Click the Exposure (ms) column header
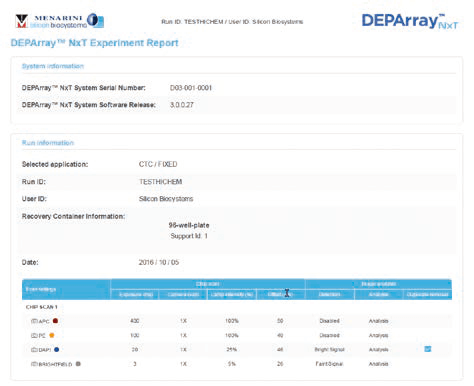474x386 pixels. tap(136, 294)
